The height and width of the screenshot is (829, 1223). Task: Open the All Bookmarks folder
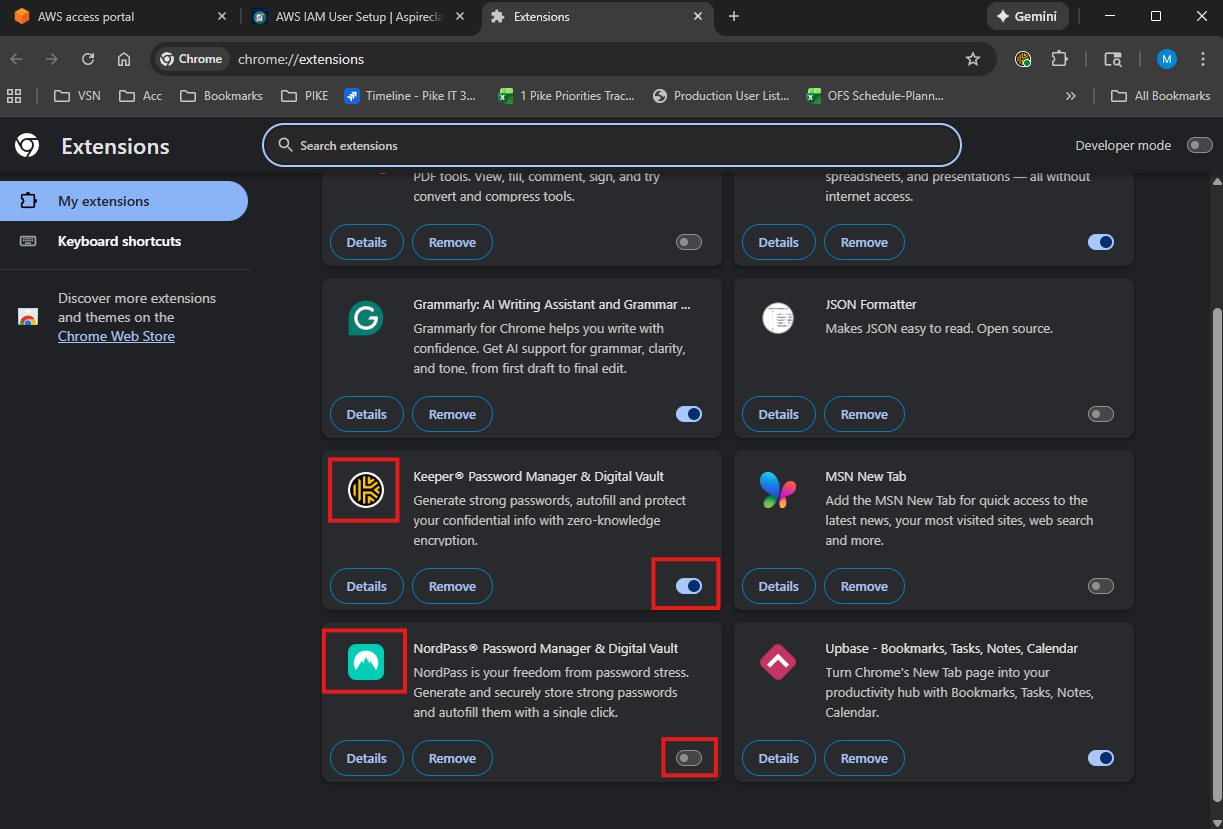(x=1160, y=96)
